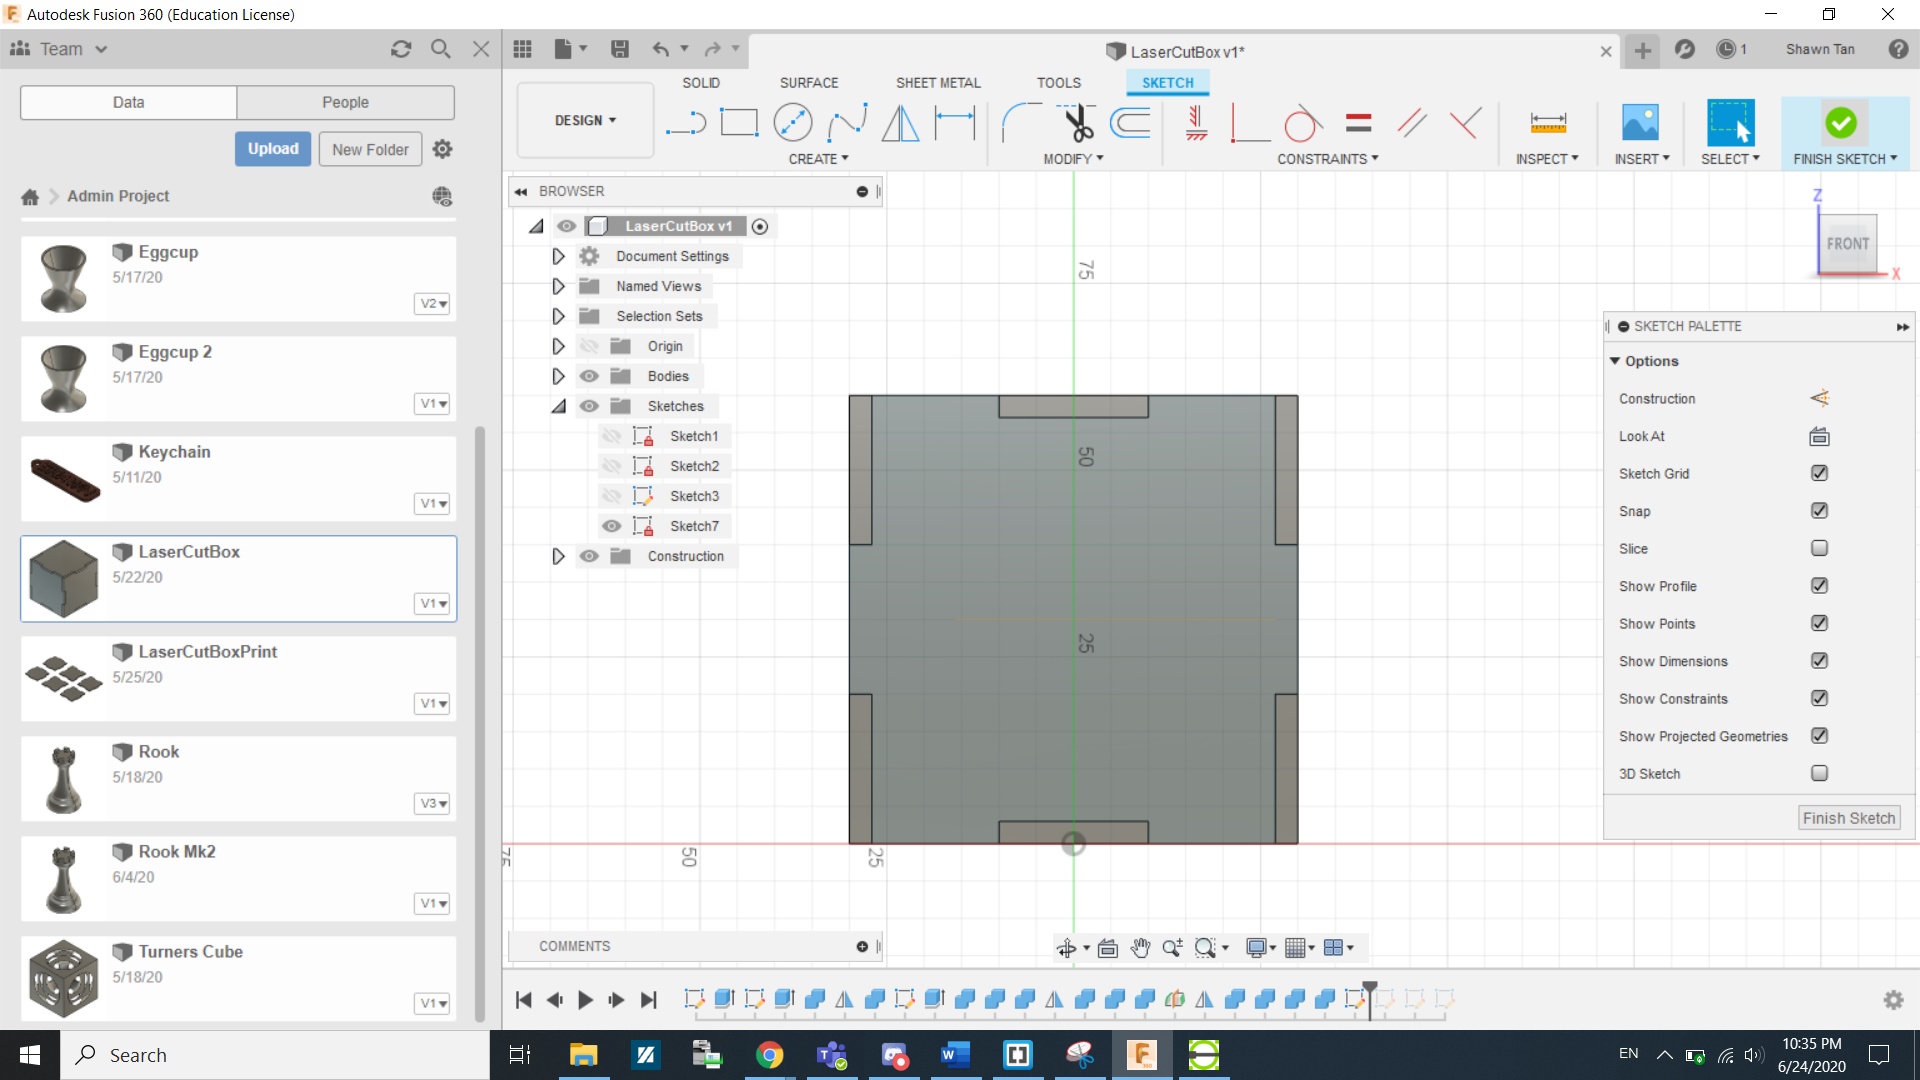Screen dimensions: 1920x1080
Task: Select the Trim scissors tool
Action: [1077, 123]
